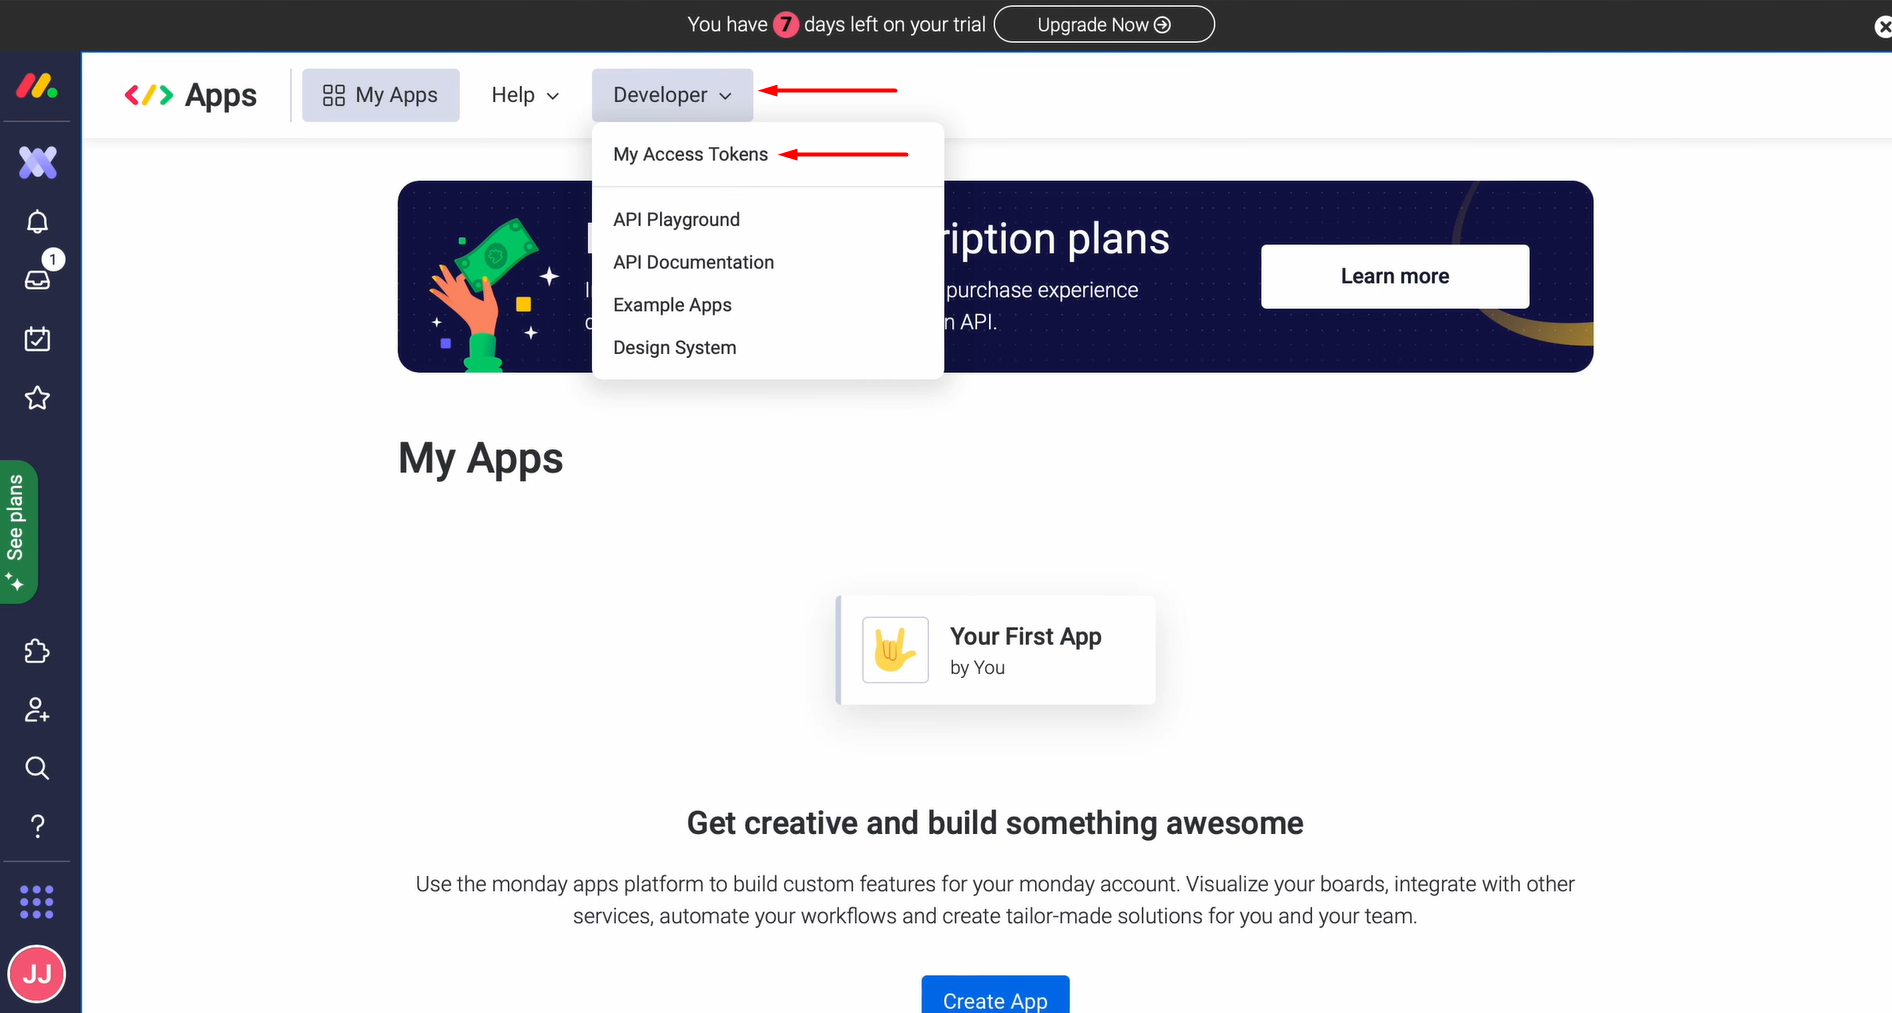Expand the Help dropdown

[524, 94]
